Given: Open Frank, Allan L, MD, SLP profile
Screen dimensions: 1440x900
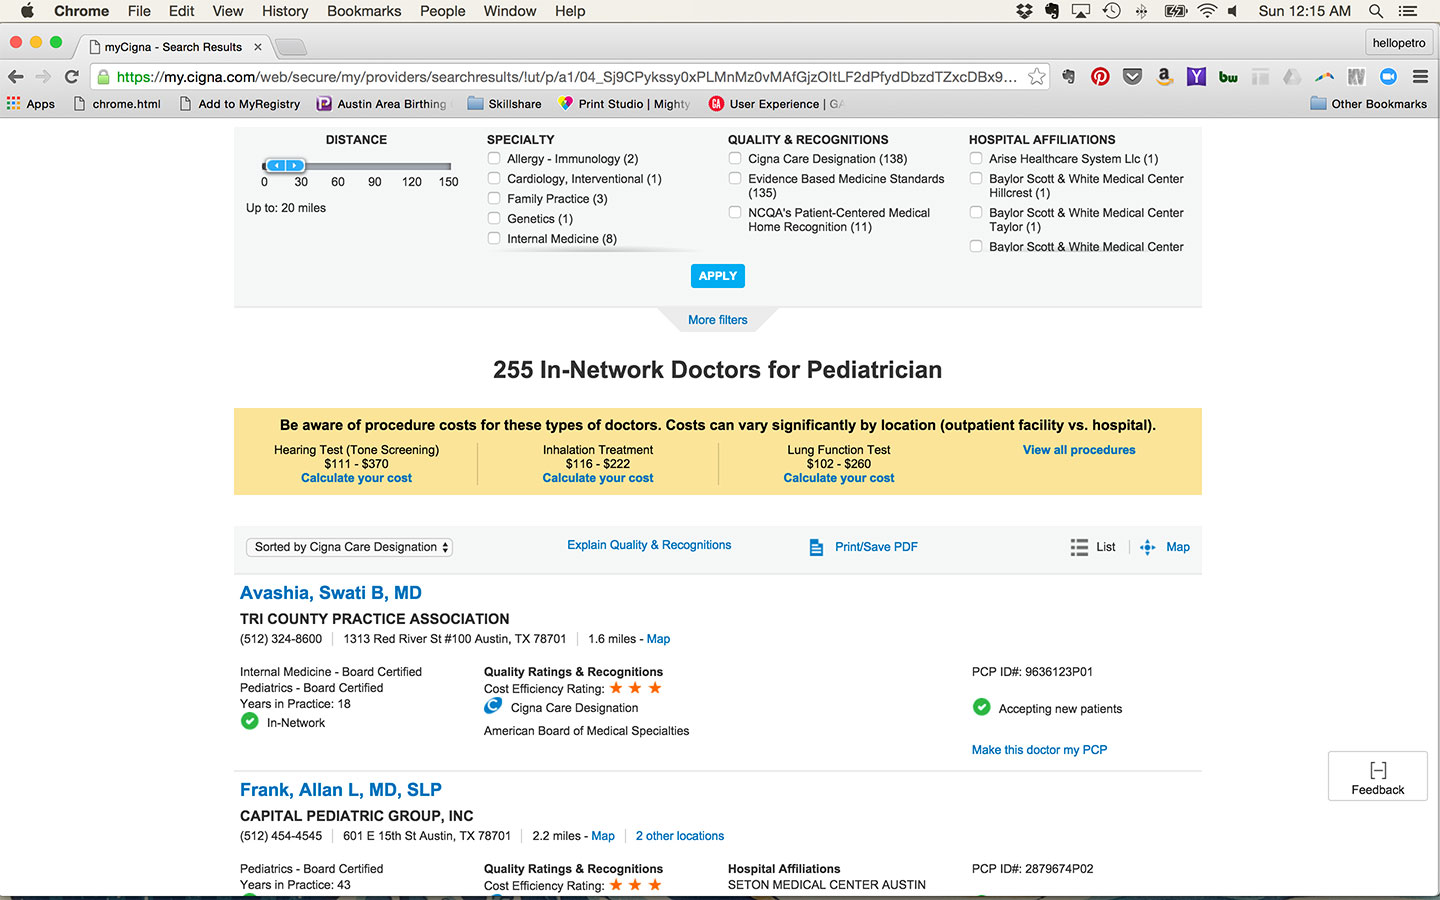Looking at the screenshot, I should click(x=341, y=790).
